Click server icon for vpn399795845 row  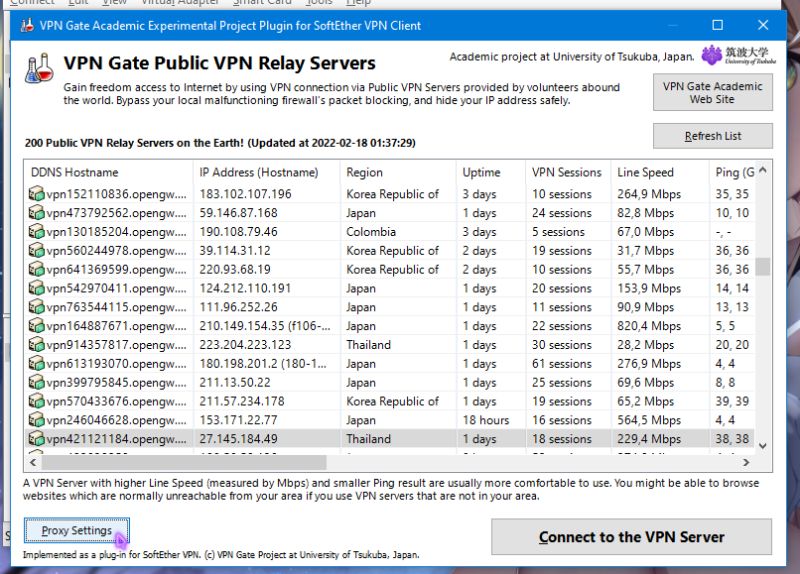click(37, 383)
